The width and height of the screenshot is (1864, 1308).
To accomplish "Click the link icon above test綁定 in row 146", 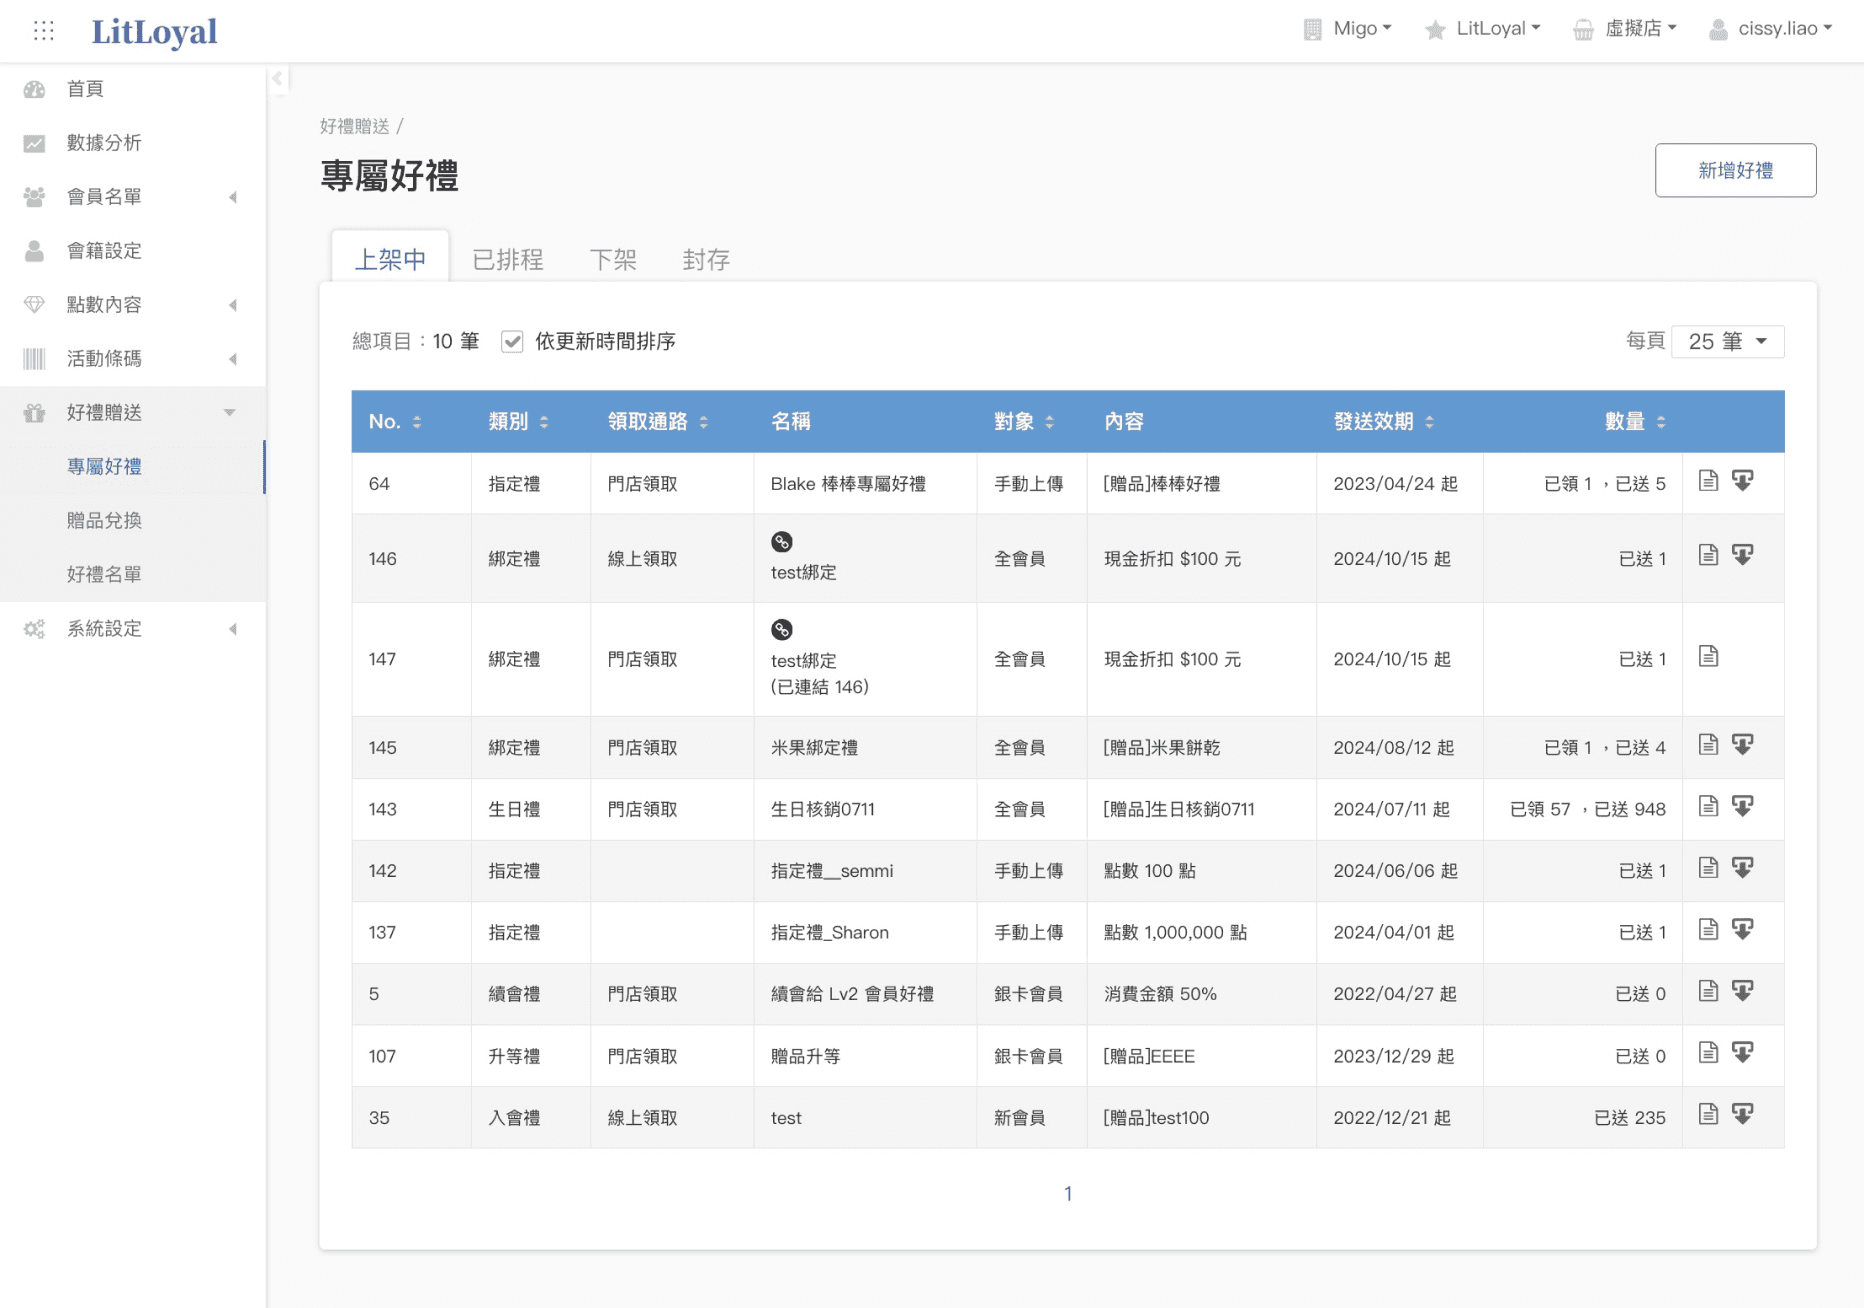I will point(782,542).
